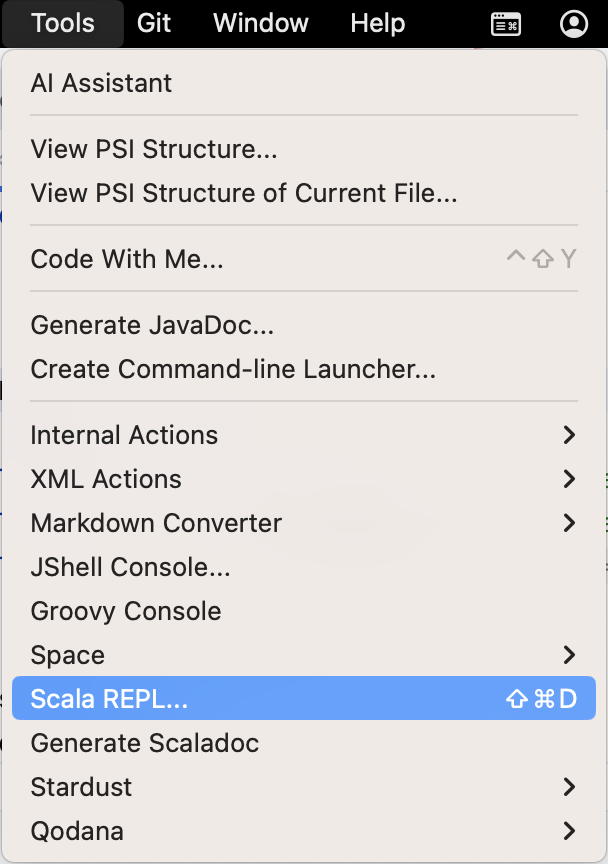608x864 pixels.
Task: Expand the Markdown Converter submenu
Action: coord(156,523)
